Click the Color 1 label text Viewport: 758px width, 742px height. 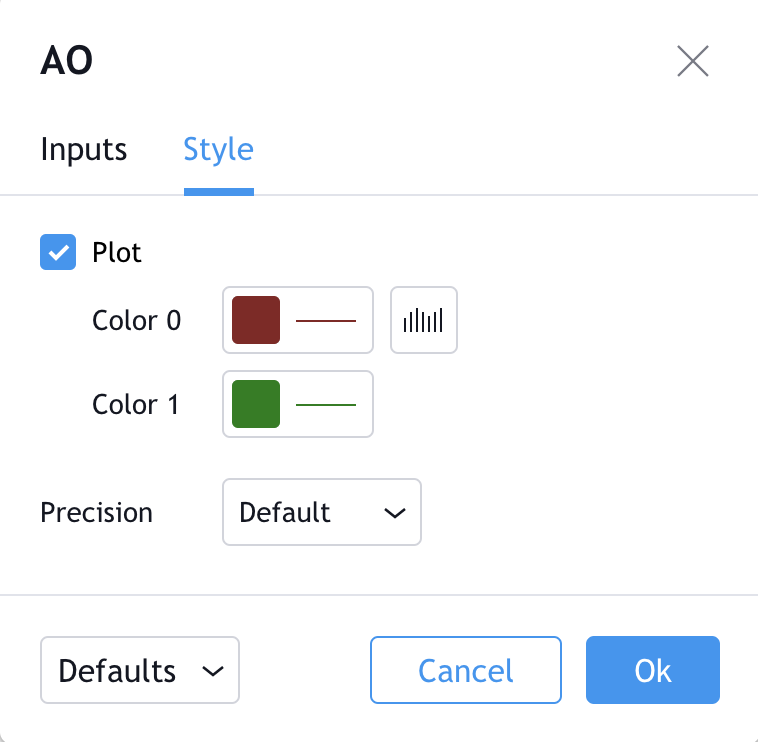(x=135, y=405)
